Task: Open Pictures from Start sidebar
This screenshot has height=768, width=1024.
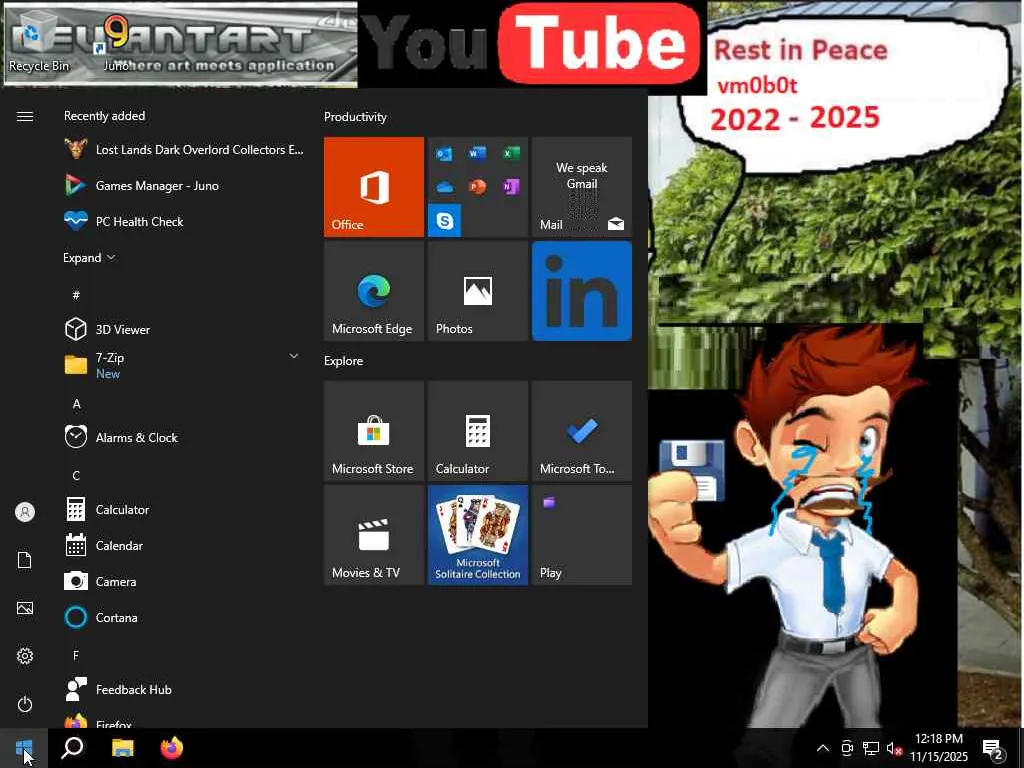Action: [x=25, y=608]
